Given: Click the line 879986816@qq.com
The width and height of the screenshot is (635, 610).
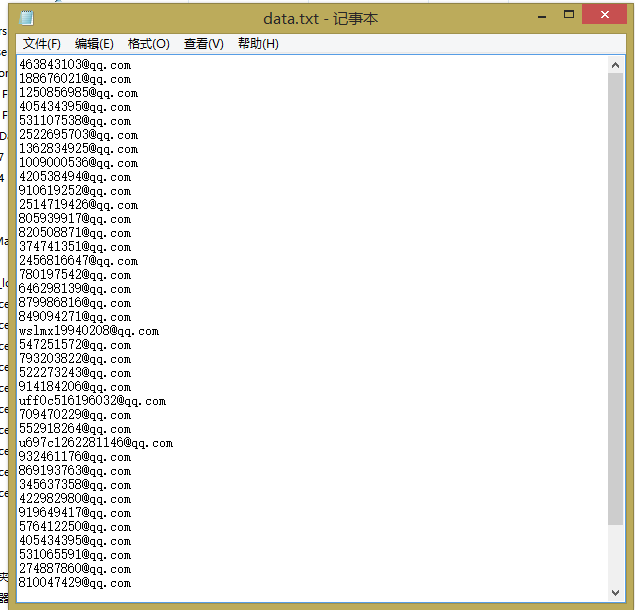Looking at the screenshot, I should point(75,303).
